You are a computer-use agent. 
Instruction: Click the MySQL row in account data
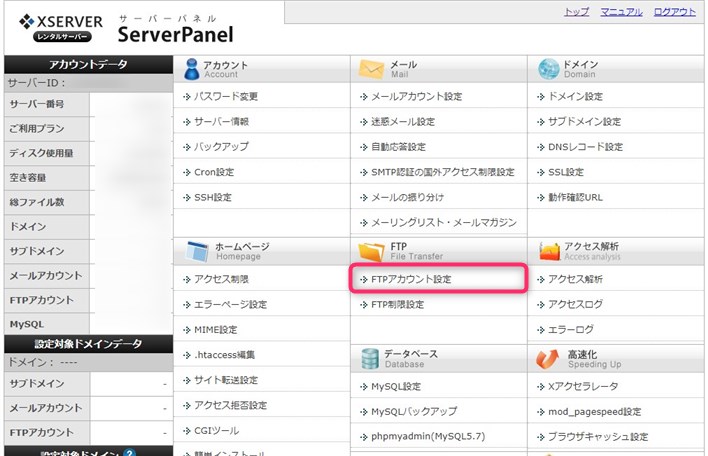(27, 324)
